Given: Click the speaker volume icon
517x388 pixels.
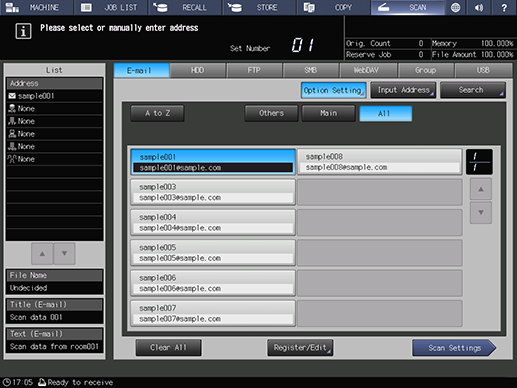Looking at the screenshot, I should click(x=479, y=7).
